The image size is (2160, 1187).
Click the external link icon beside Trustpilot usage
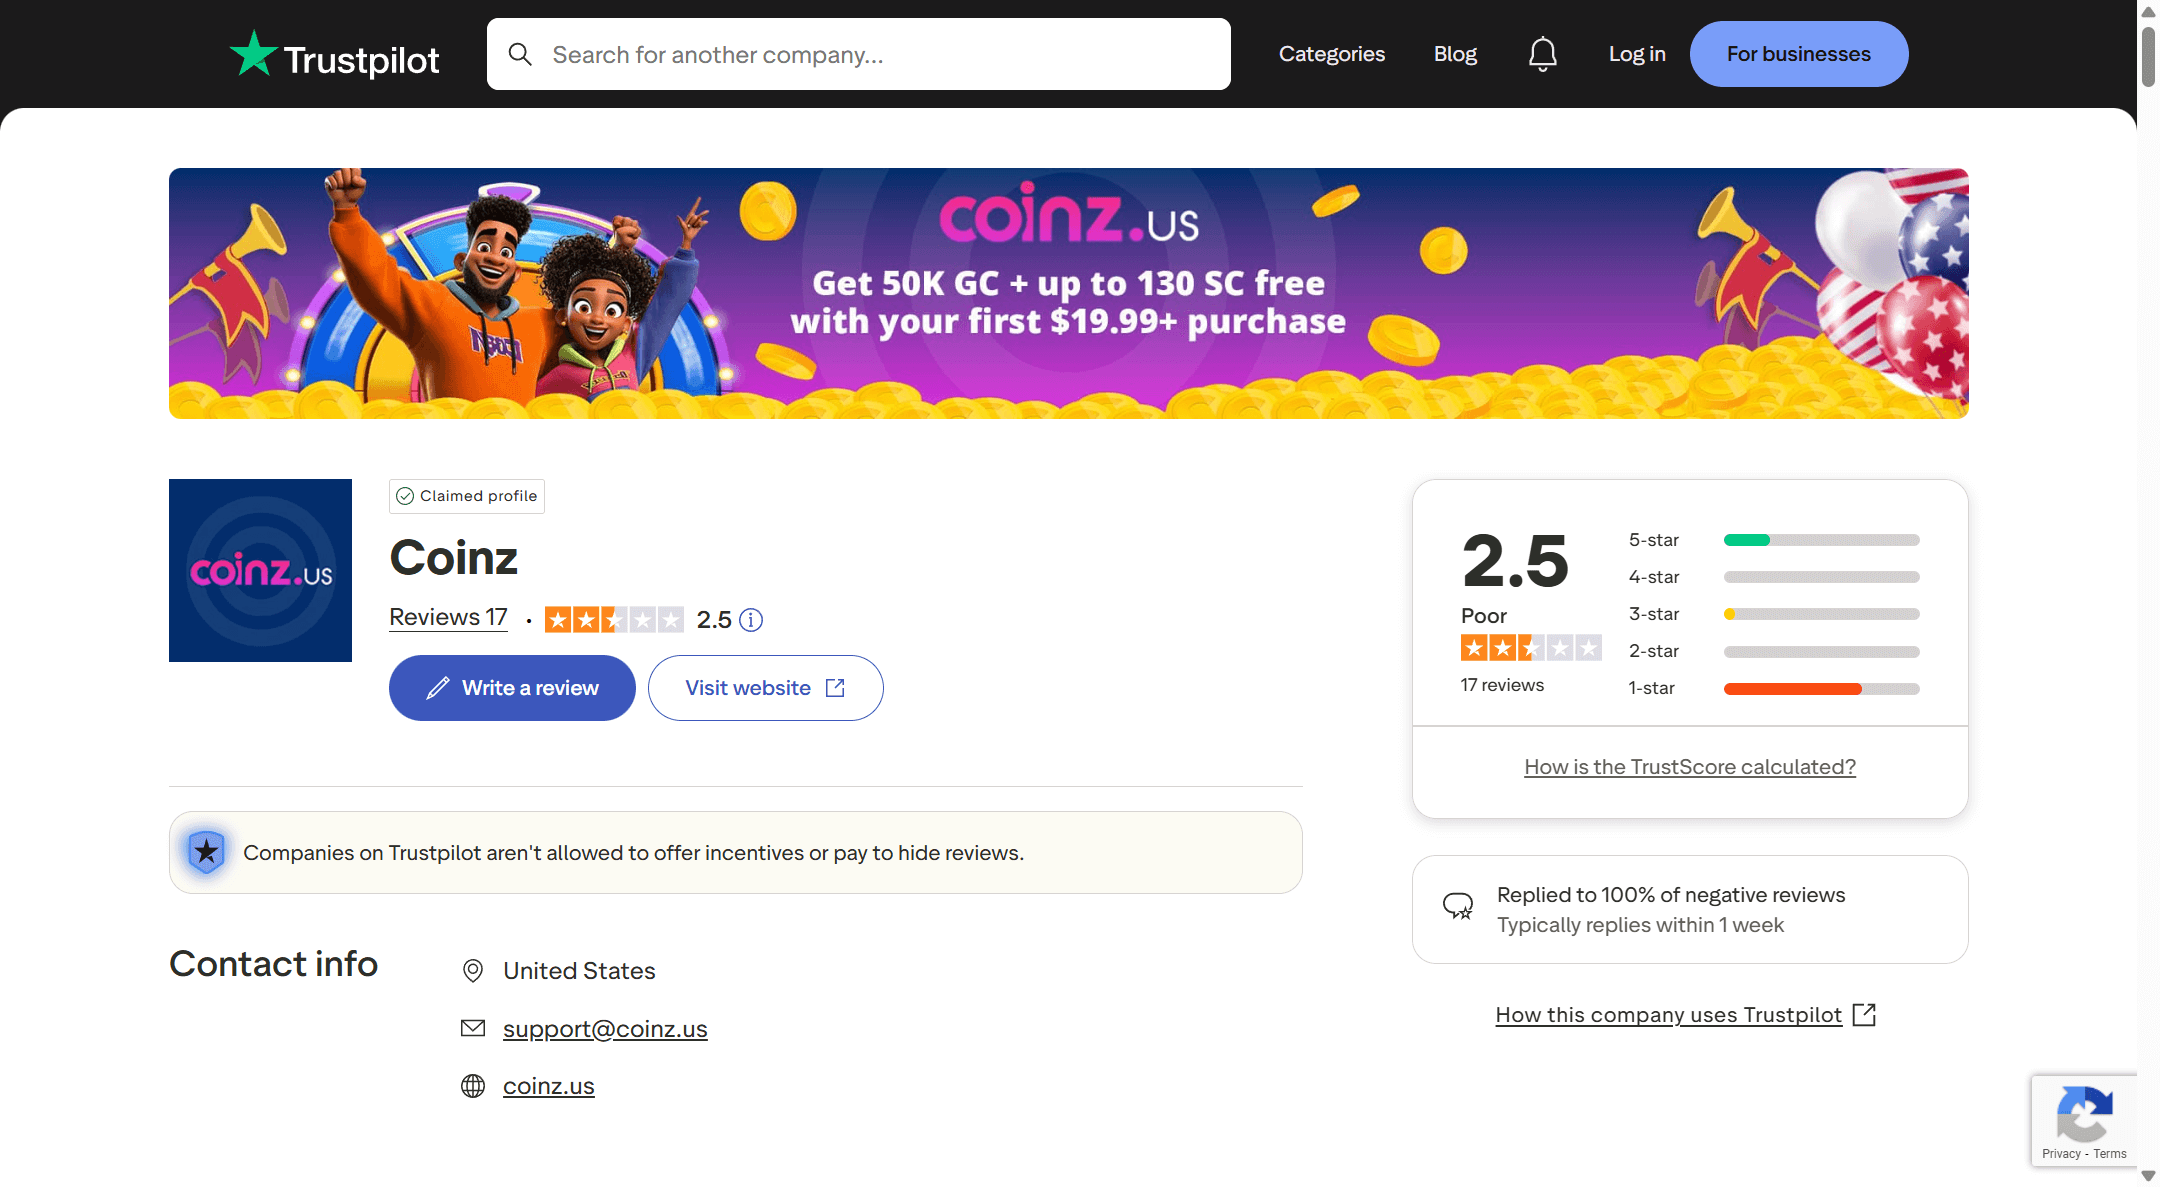[1864, 1015]
